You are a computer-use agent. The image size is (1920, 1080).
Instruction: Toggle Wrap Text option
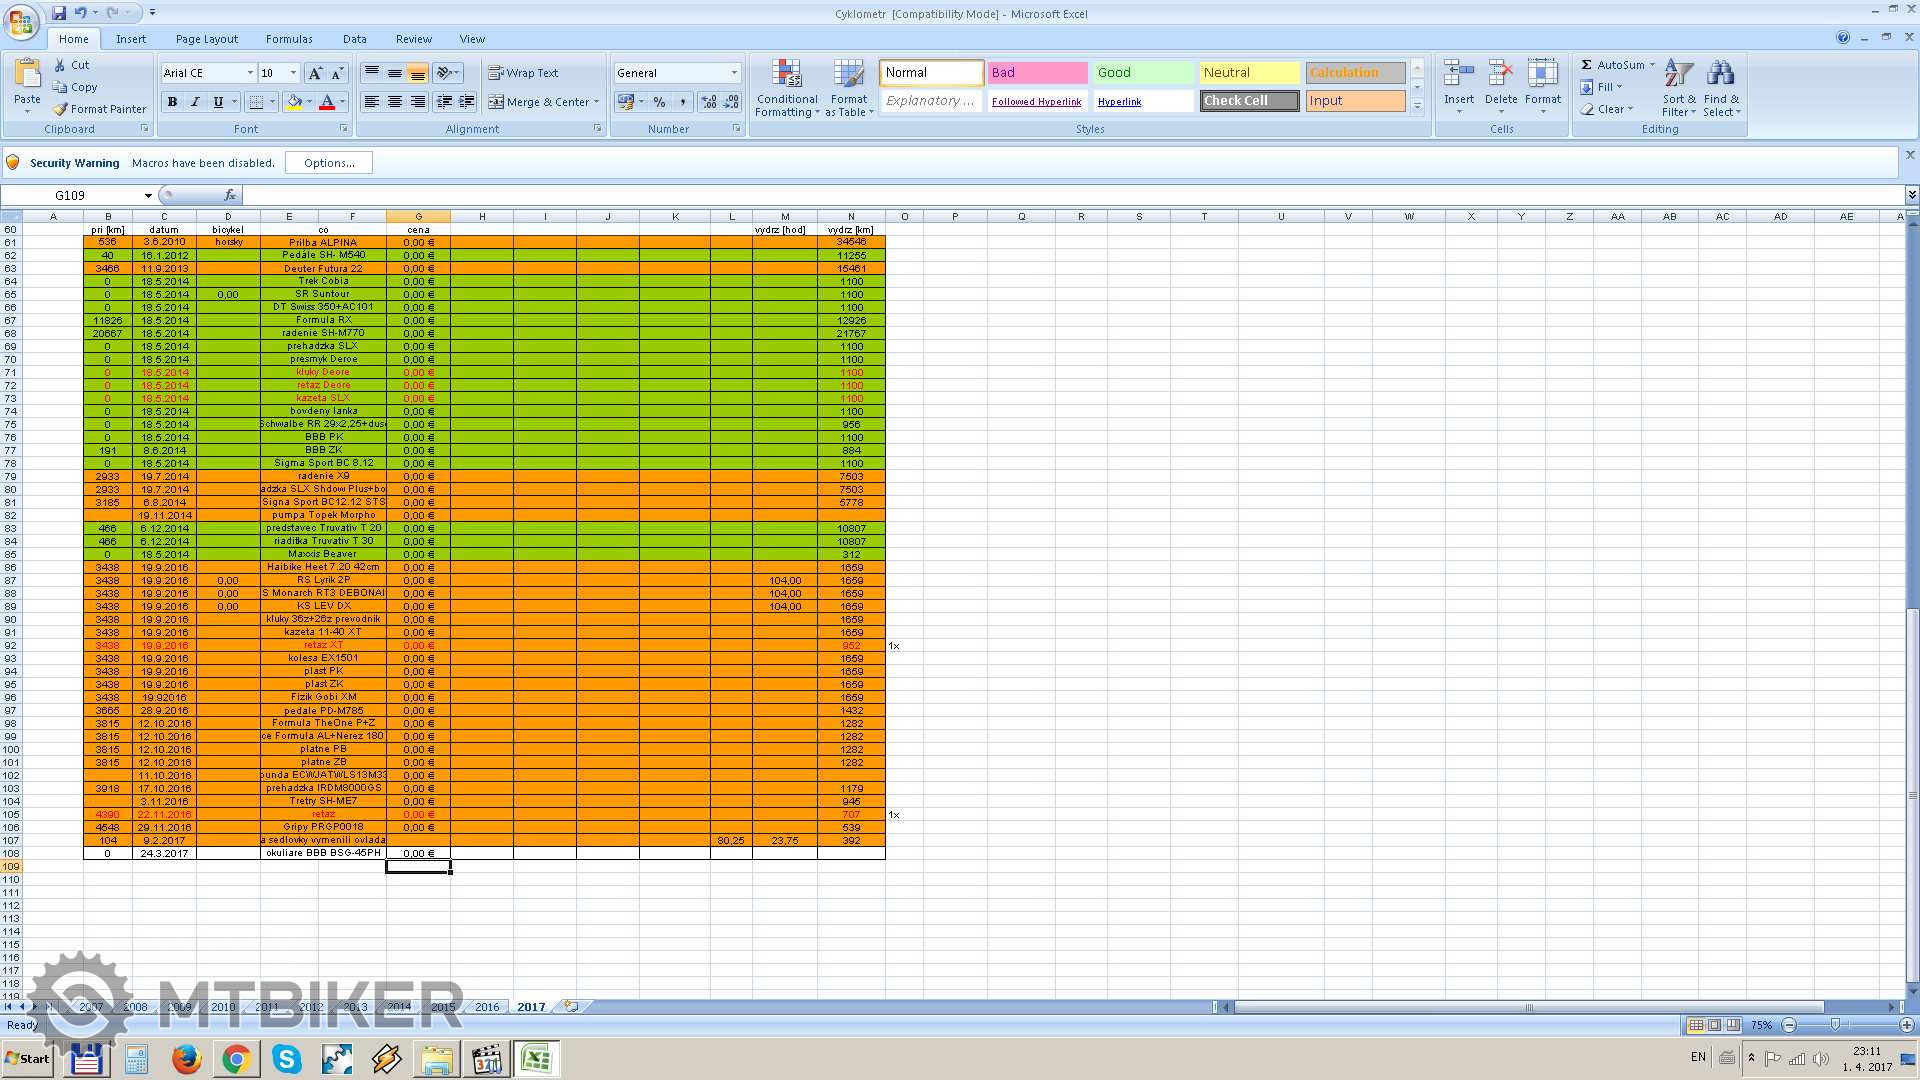click(x=523, y=73)
